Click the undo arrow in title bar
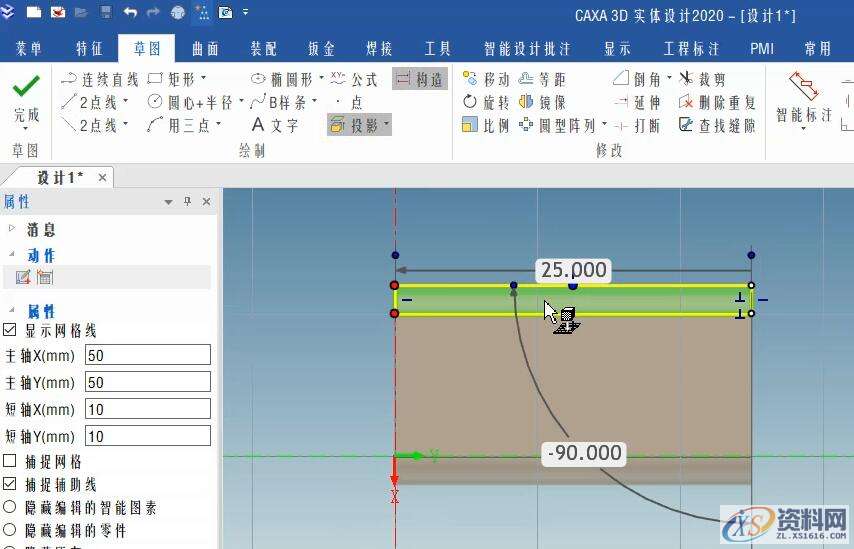 [x=130, y=12]
